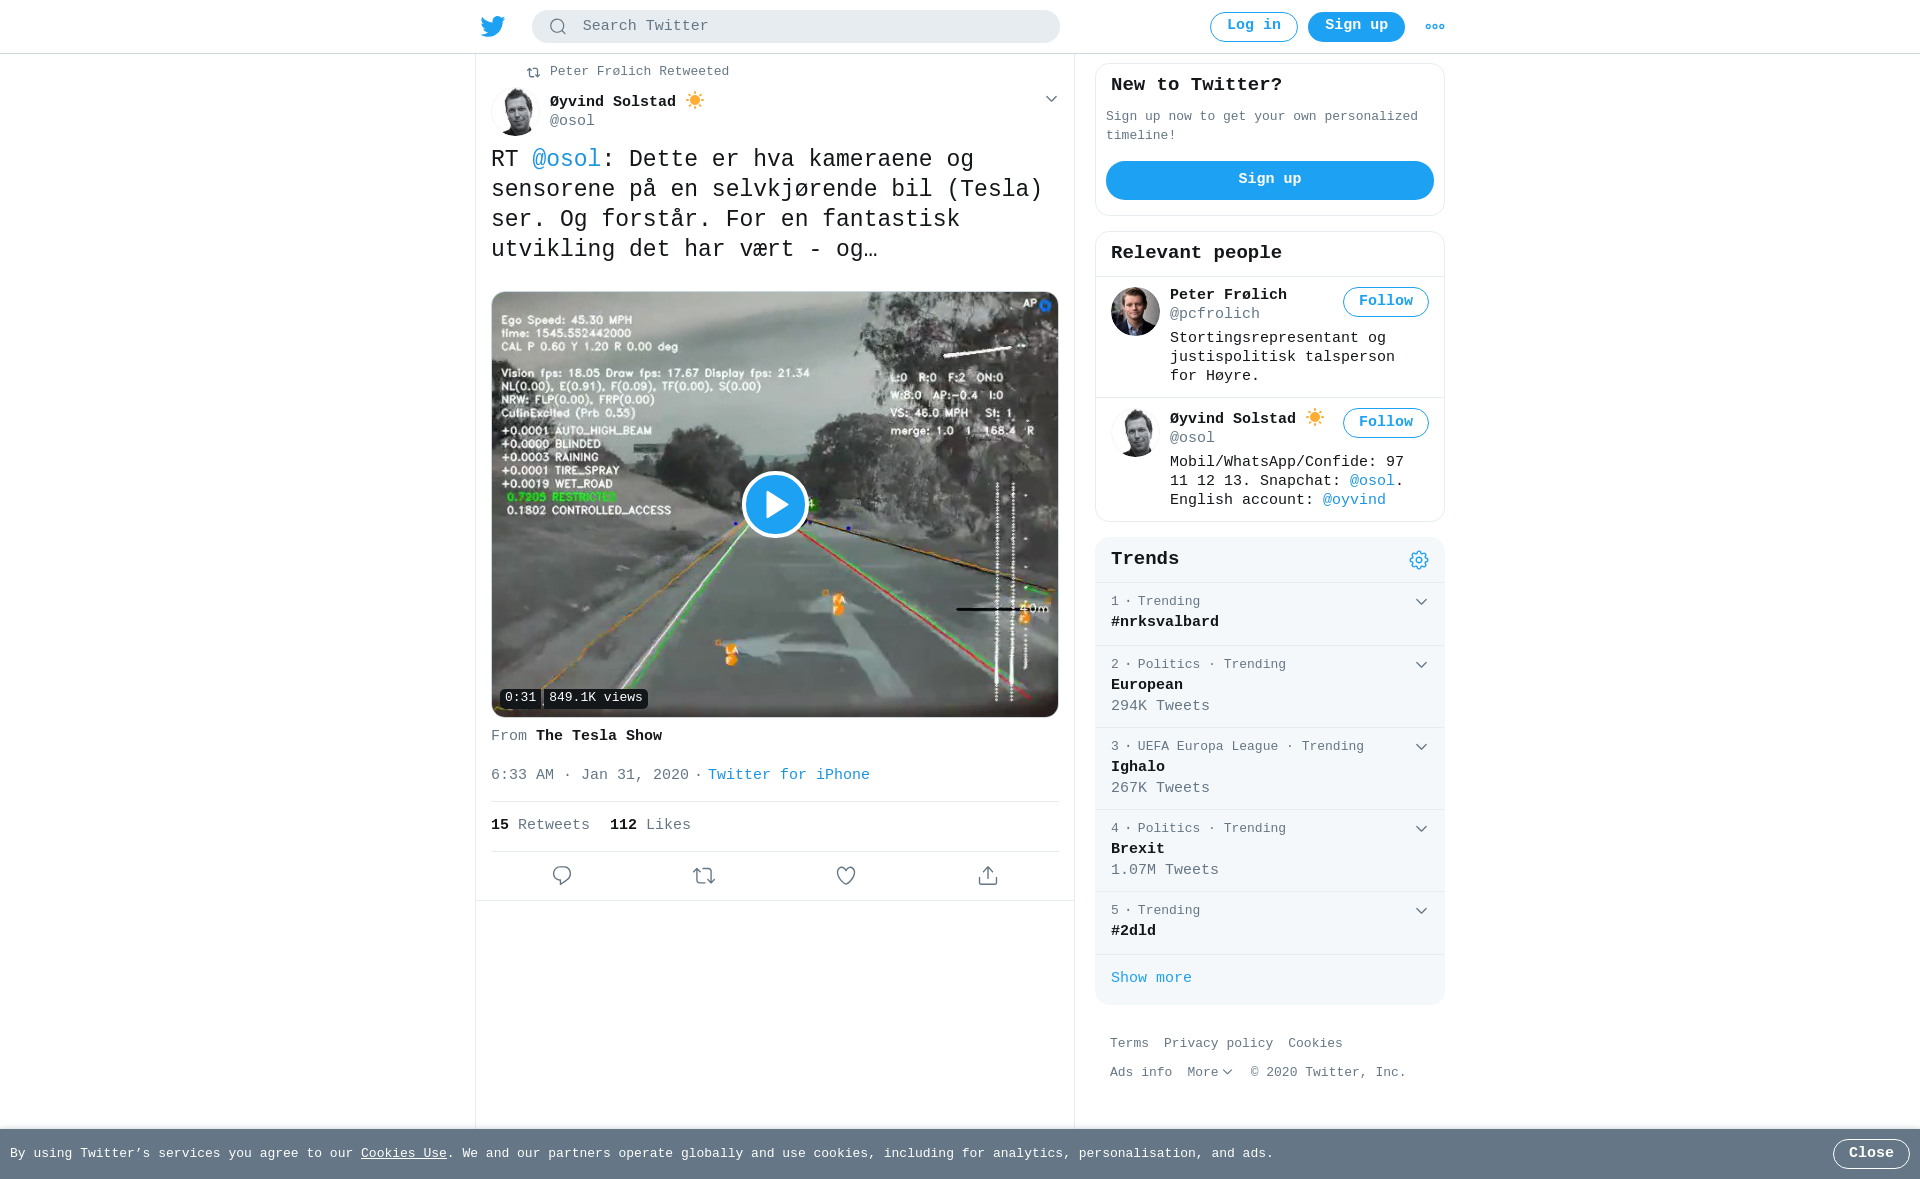Screen dimensions: 1920x1179
Task: Click the retweet icon under tweet
Action: (x=704, y=876)
